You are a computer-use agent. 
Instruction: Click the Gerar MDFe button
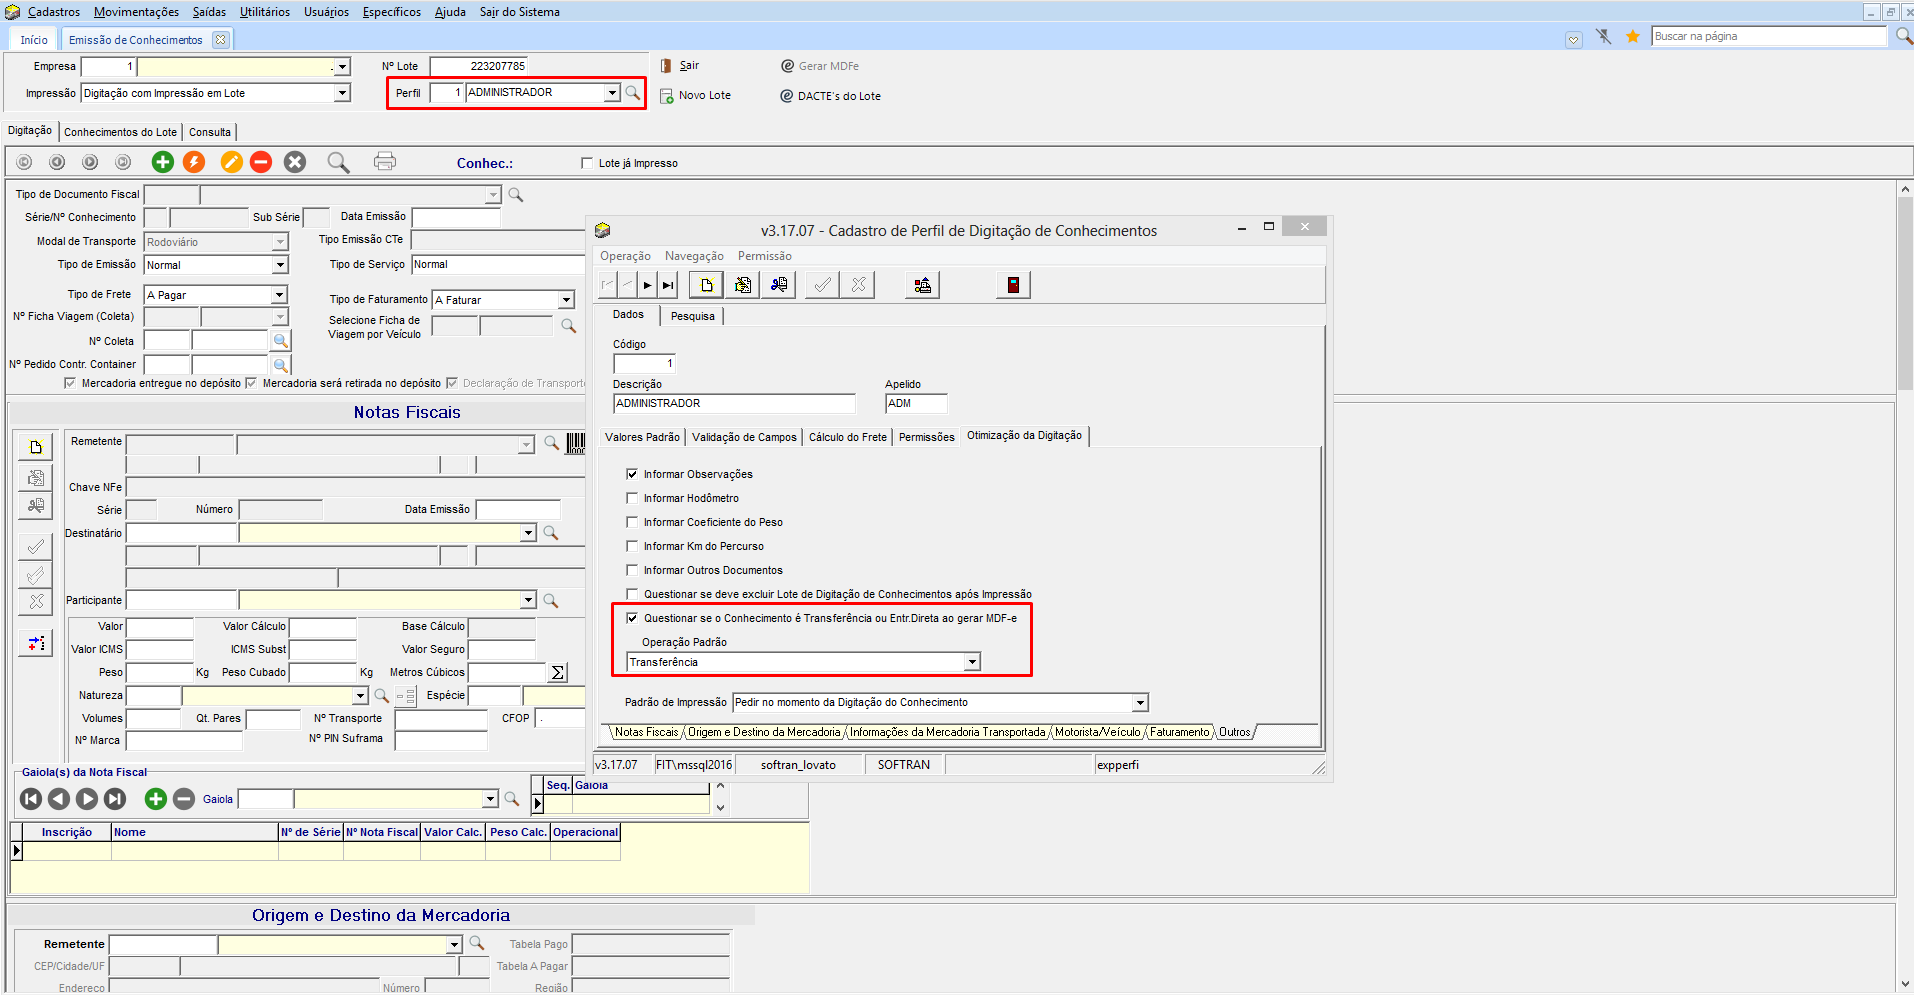pyautogui.click(x=819, y=66)
